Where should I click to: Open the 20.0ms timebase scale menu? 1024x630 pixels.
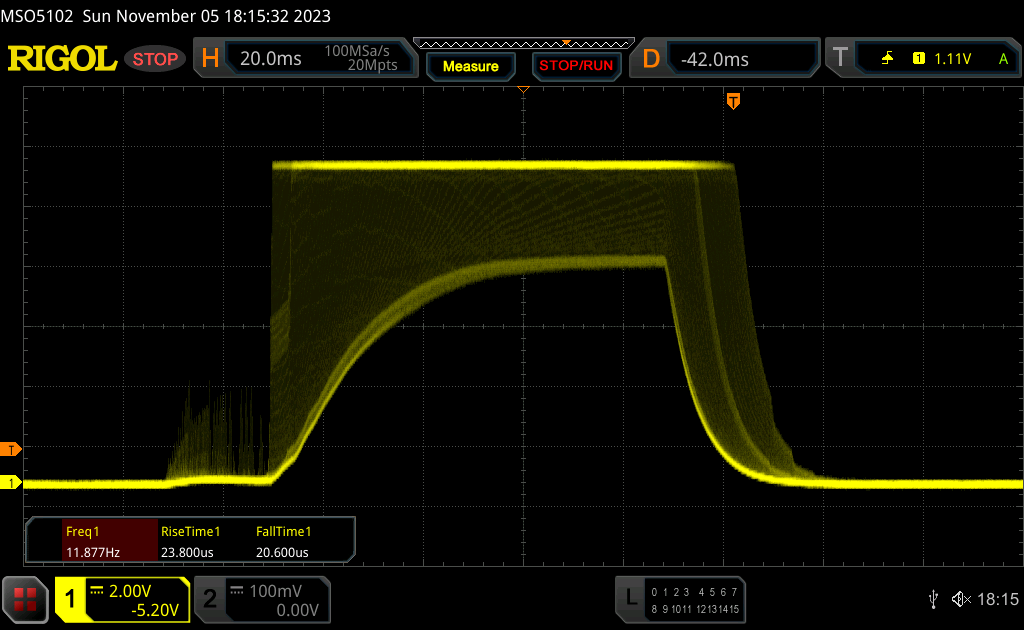point(271,59)
